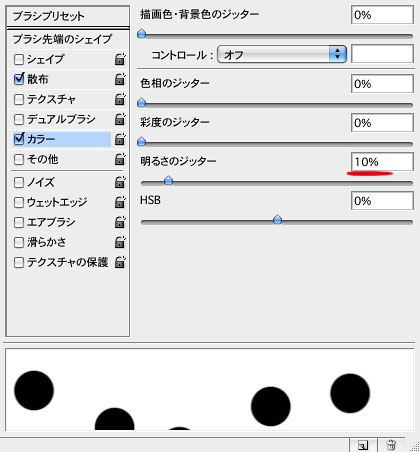Toggle lock icon beside テクスチャ
The width and height of the screenshot is (420, 452).
click(120, 99)
